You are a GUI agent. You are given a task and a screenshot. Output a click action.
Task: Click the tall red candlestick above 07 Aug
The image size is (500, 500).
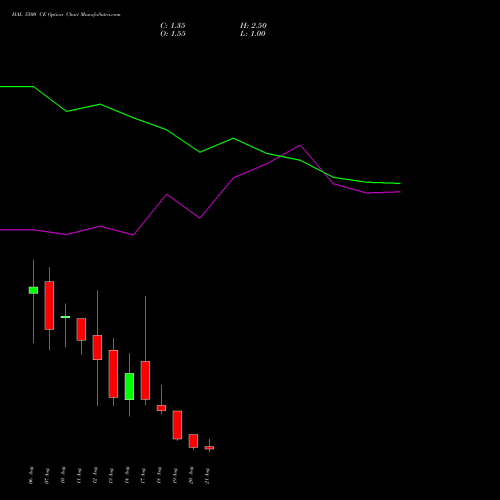(49, 305)
